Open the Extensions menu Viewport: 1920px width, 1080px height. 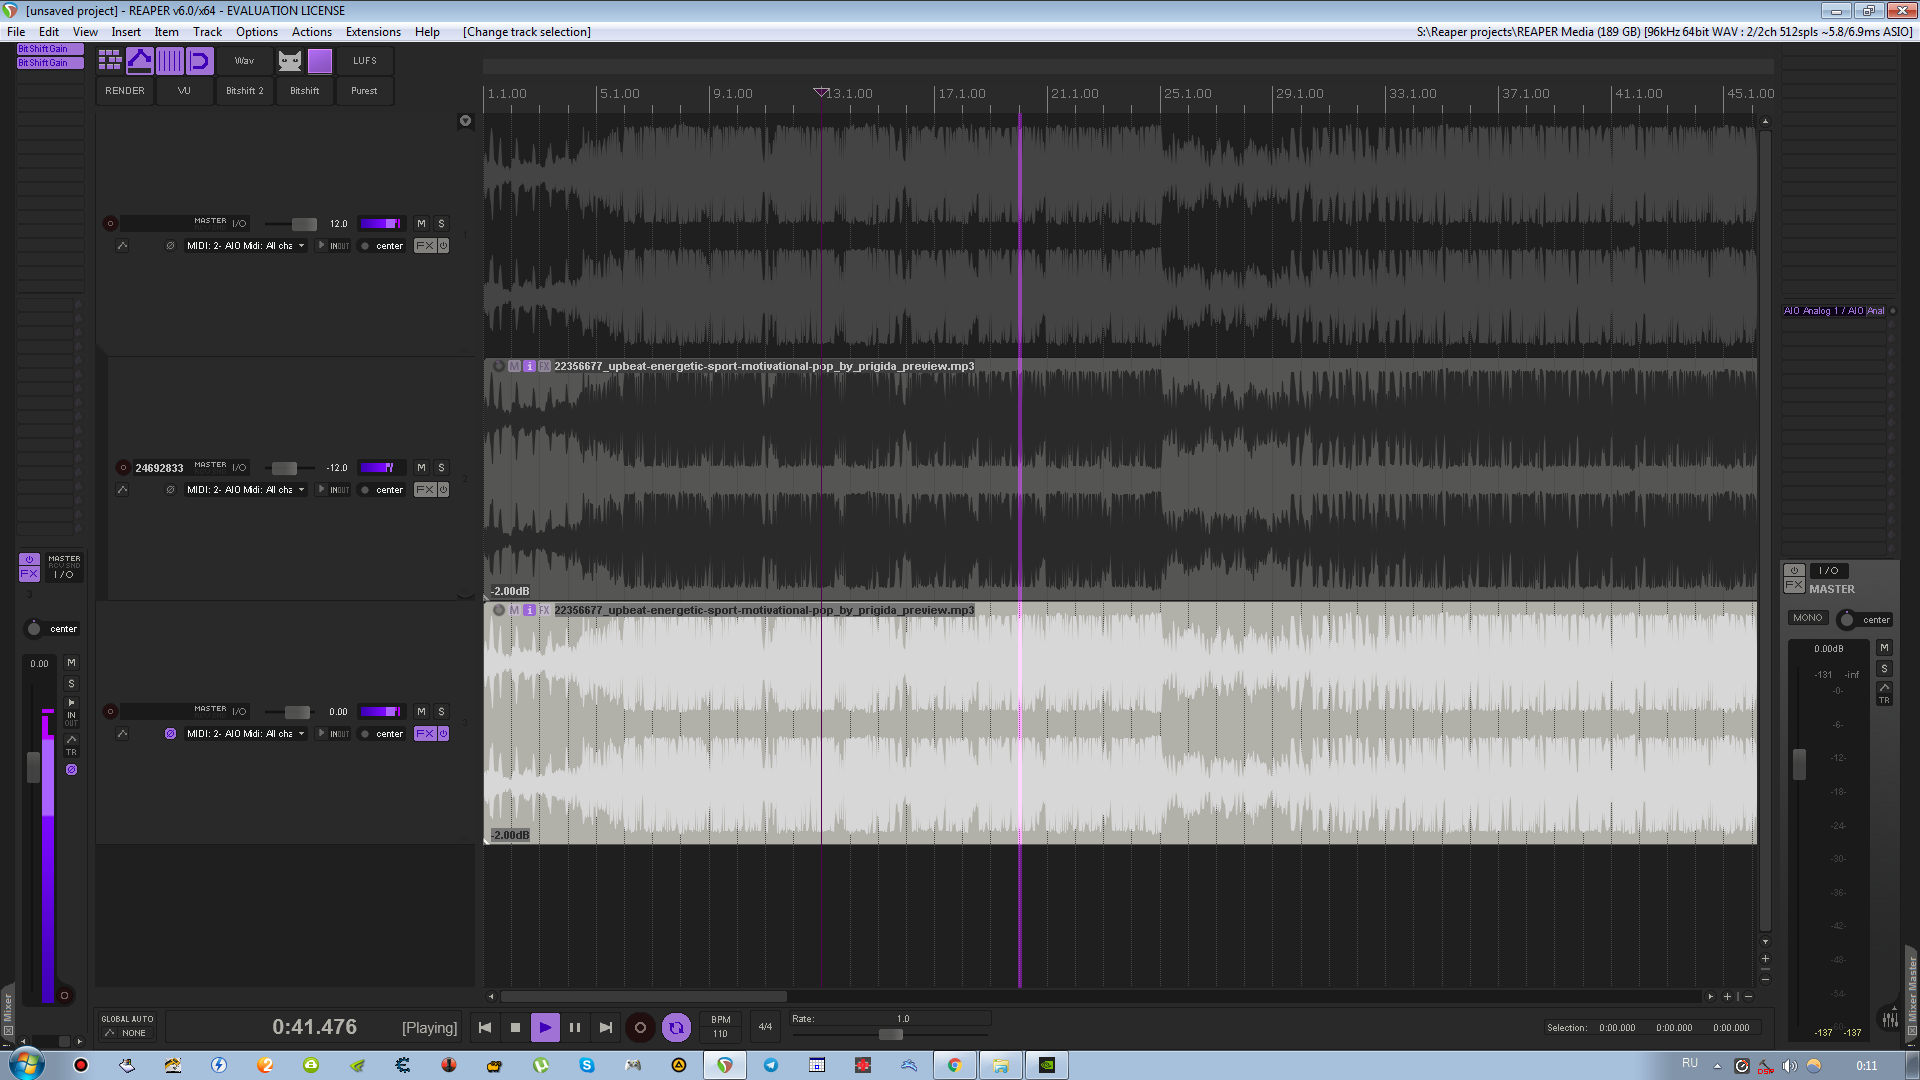click(373, 32)
